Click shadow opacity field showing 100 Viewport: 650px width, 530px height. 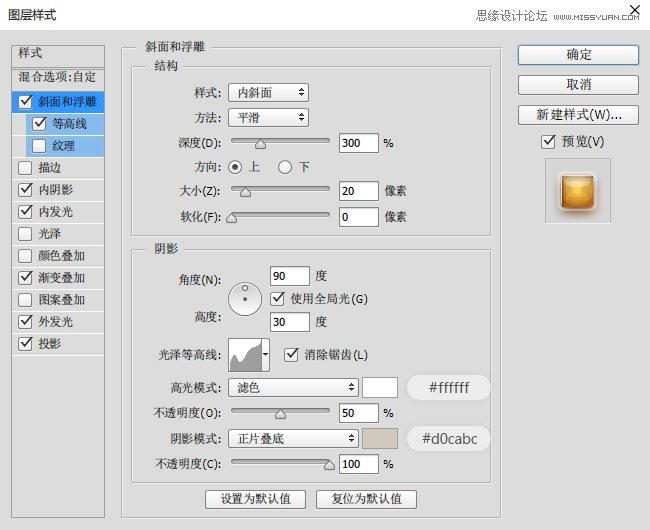359,464
